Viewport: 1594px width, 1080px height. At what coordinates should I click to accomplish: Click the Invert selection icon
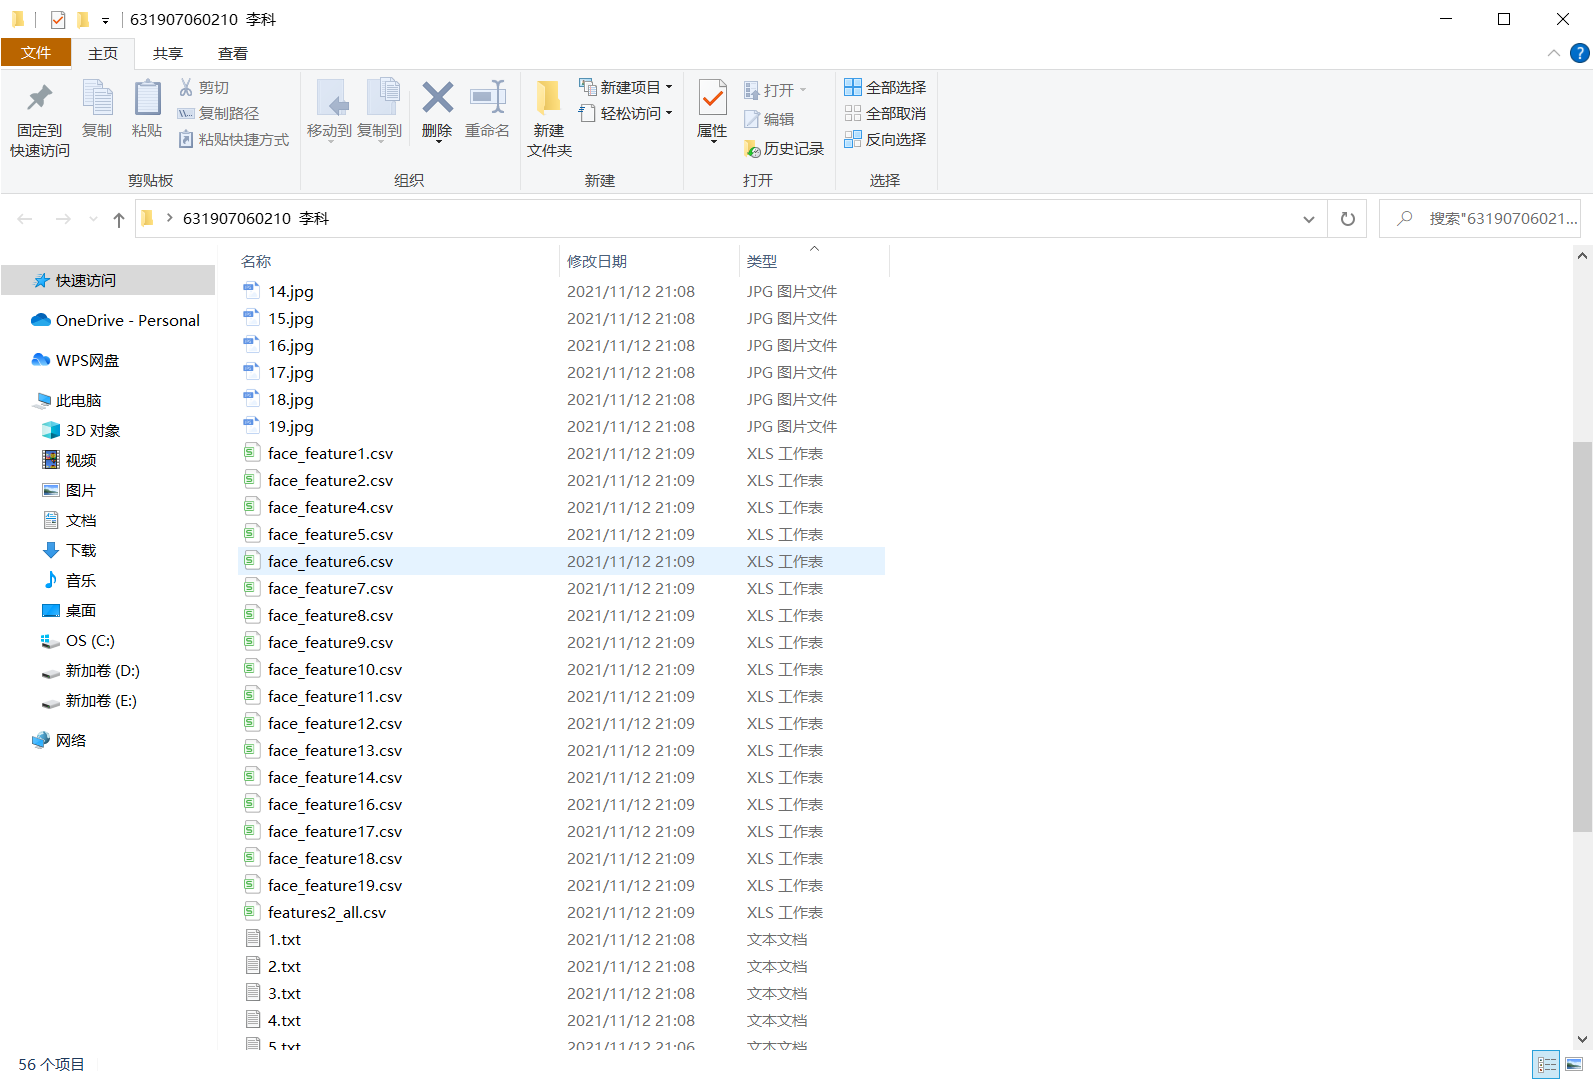tap(853, 140)
